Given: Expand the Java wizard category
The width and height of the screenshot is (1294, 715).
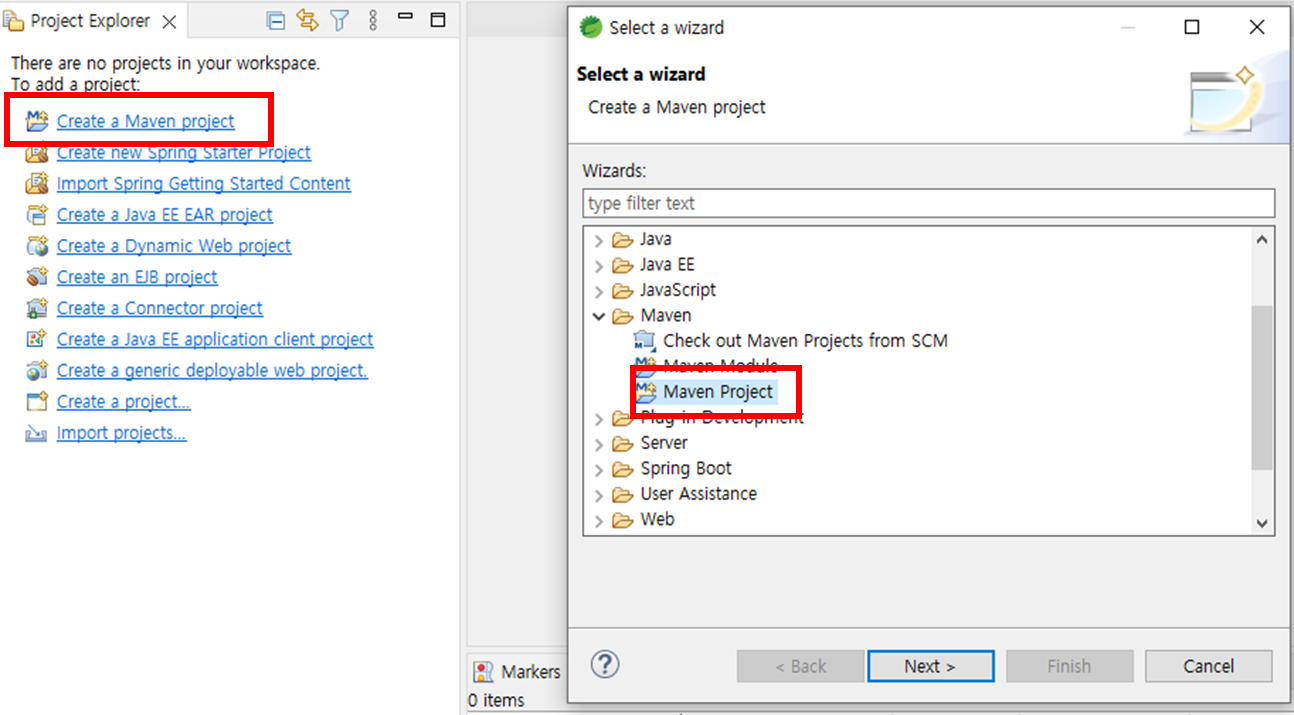Looking at the screenshot, I should [x=598, y=240].
